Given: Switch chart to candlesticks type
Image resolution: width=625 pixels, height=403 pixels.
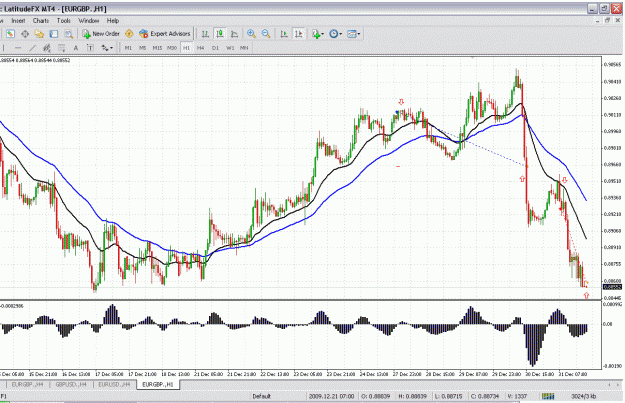Looking at the screenshot, I should pyautogui.click(x=220, y=34).
